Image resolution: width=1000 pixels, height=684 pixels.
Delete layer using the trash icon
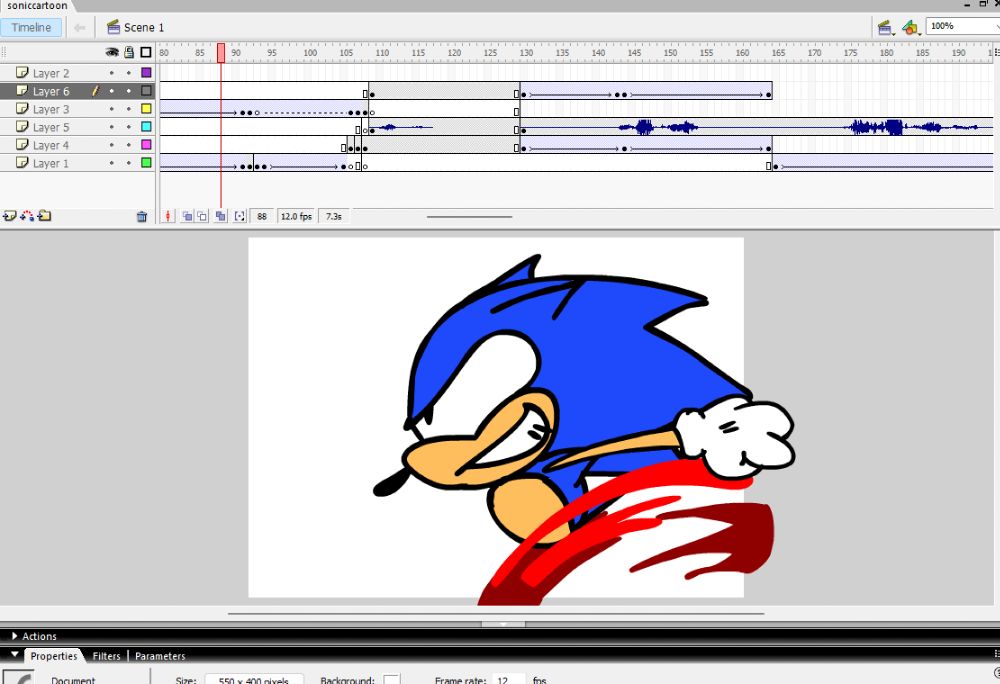pos(142,217)
